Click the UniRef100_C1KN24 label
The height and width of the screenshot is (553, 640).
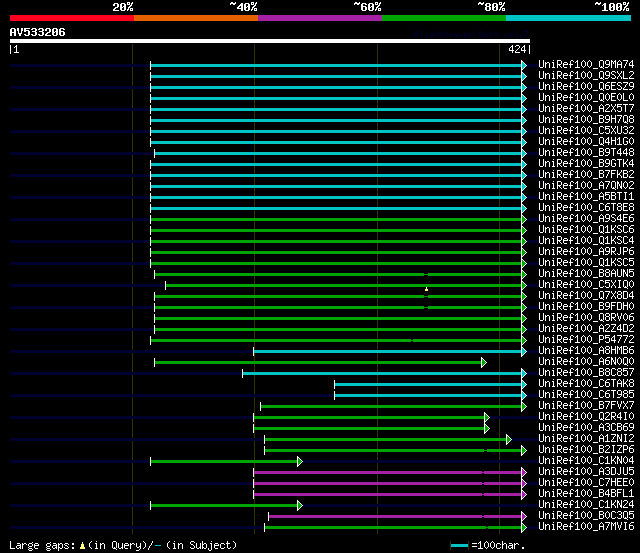click(586, 505)
